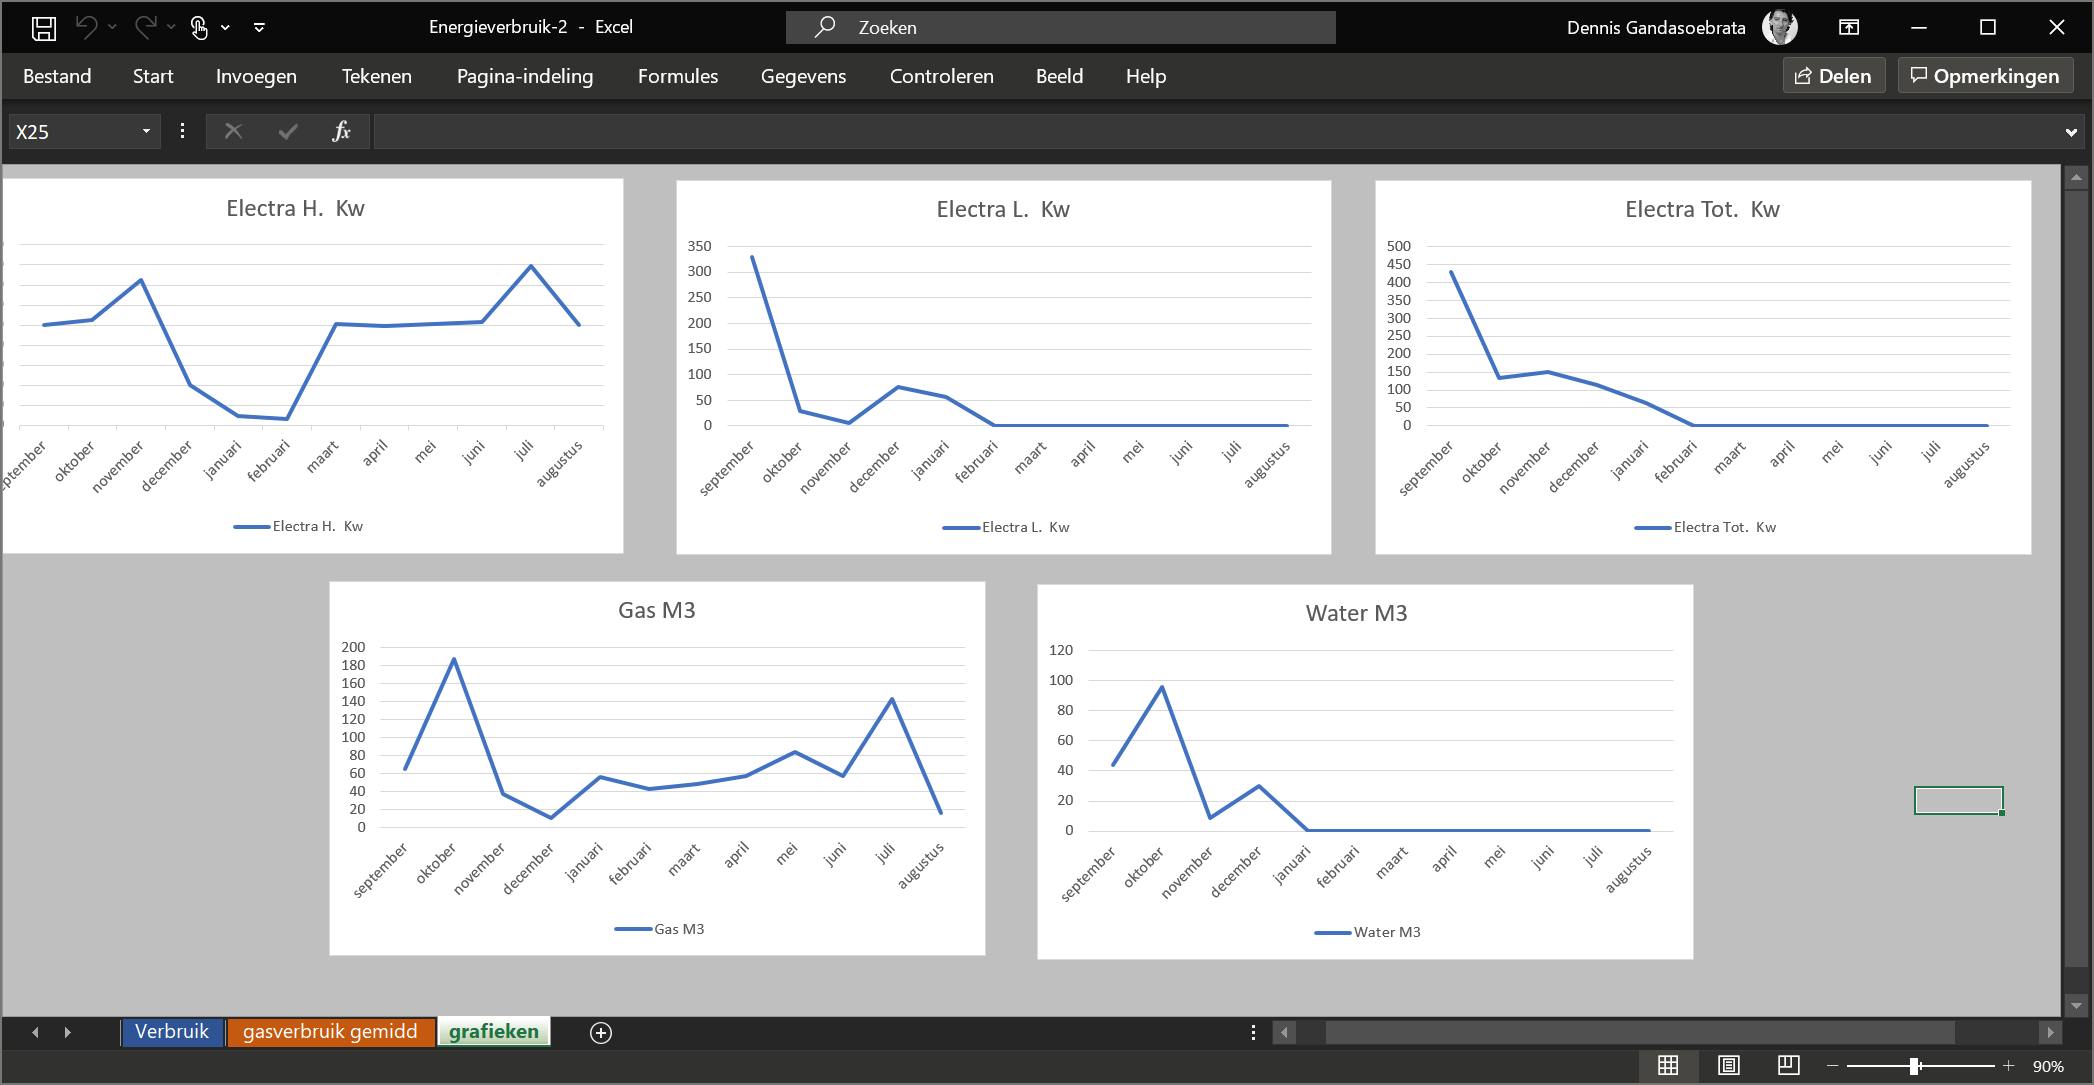Click the Touch/Mouse mode icon
Image resolution: width=2094 pixels, height=1085 pixels.
point(200,27)
